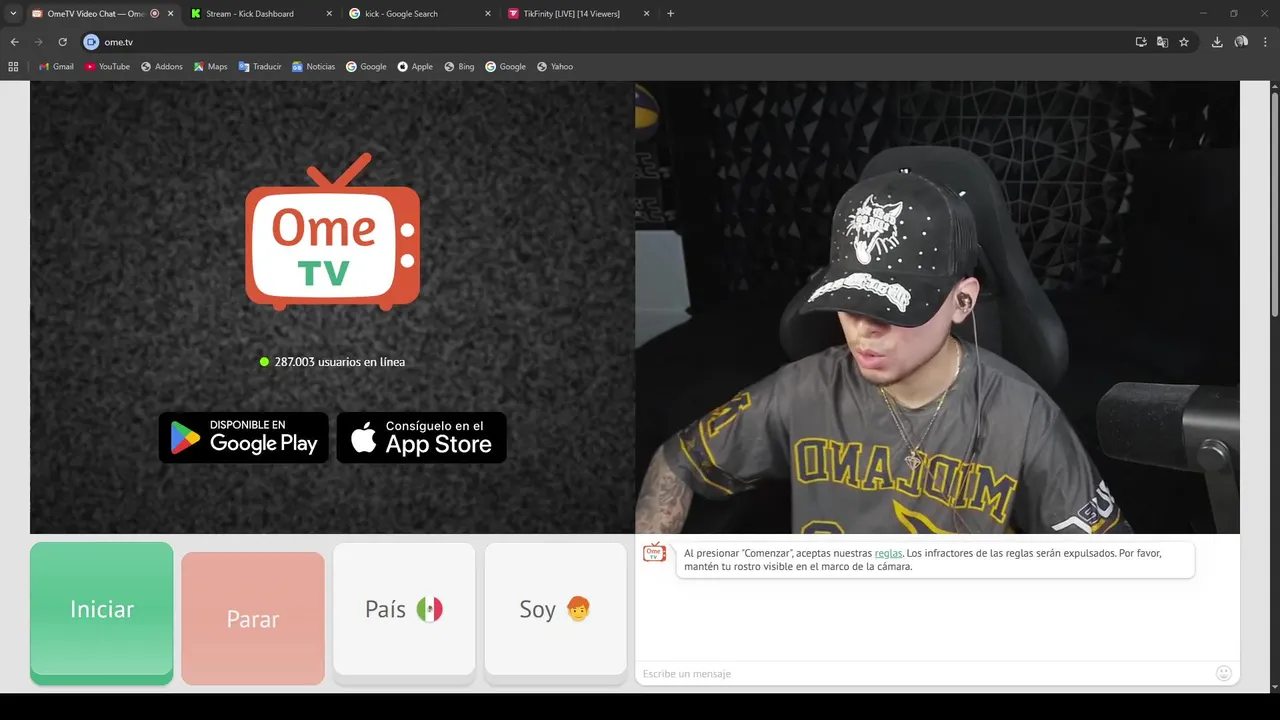The width and height of the screenshot is (1280, 720).
Task: Switch to the Stream - Kick Dashboard tab
Action: [250, 14]
